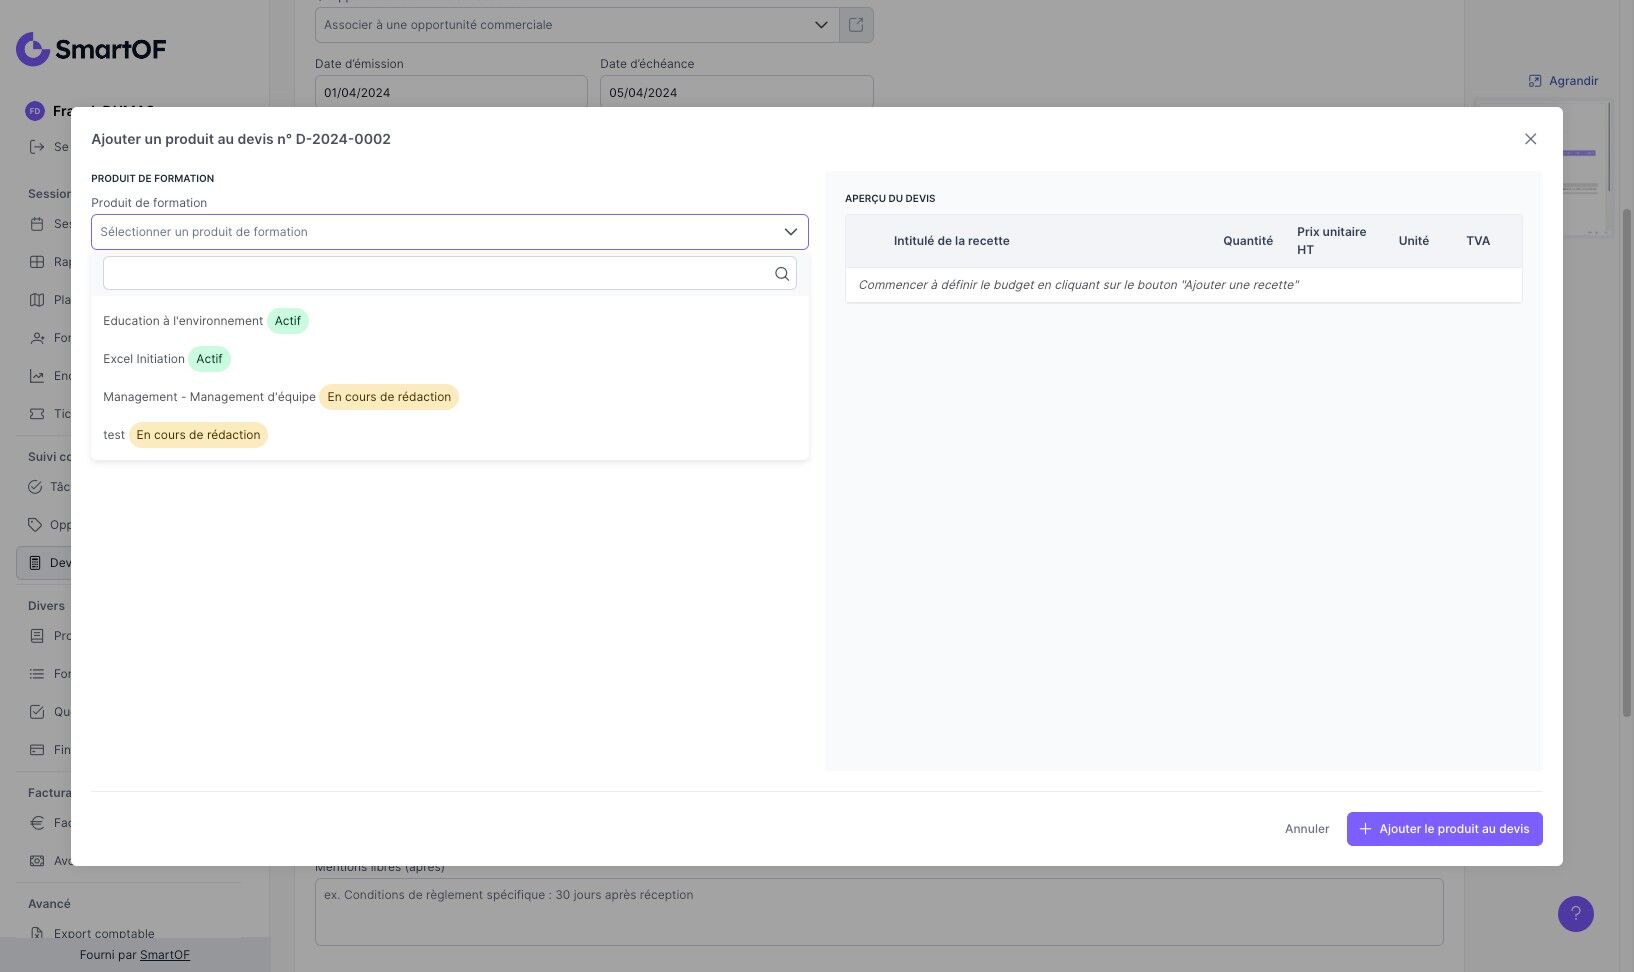This screenshot has height=972, width=1634.
Task: Click the document icon beside 'Pro' under Divers
Action: [37, 636]
